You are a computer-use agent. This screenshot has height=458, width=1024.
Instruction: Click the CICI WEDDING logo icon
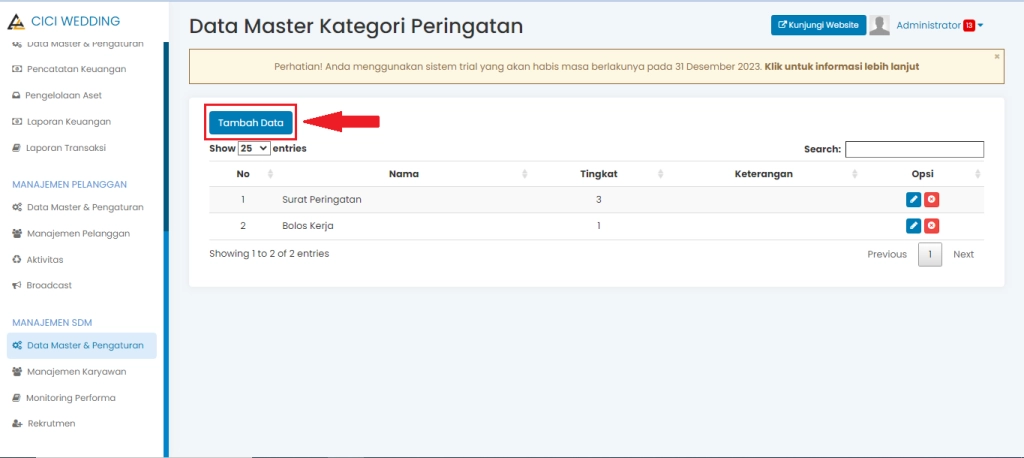16,22
